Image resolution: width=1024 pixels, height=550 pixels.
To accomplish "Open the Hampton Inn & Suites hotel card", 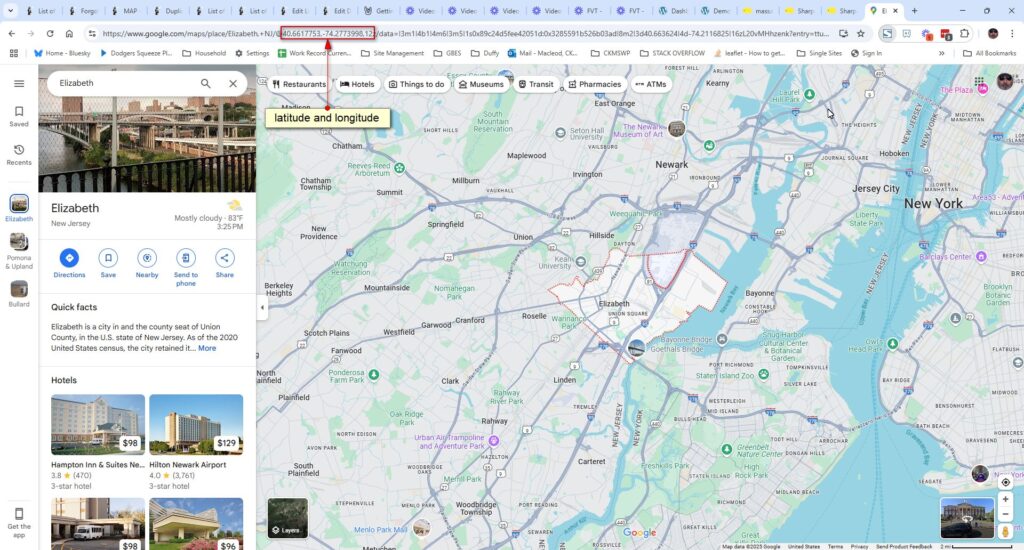I will 98,442.
